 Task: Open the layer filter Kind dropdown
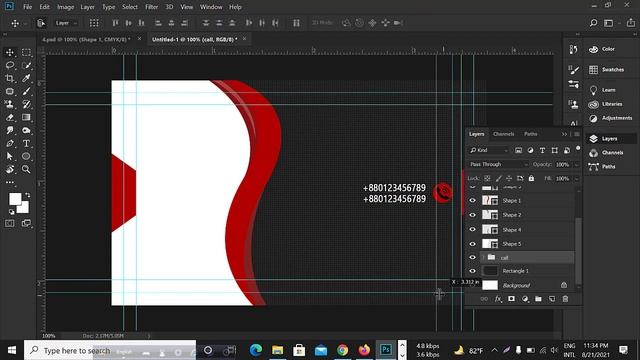[x=489, y=150]
